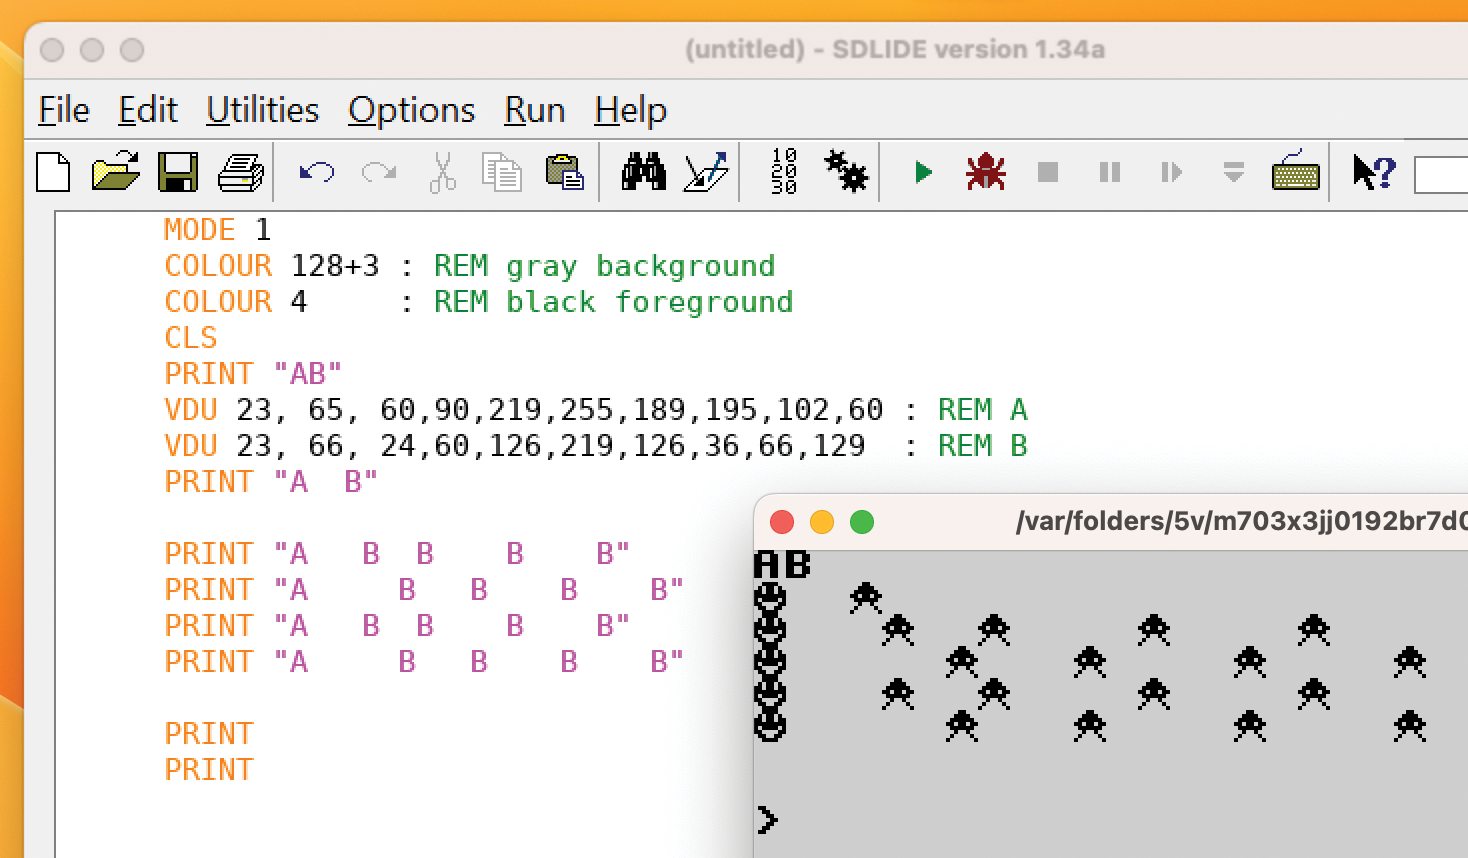Cut selection with the scissors icon
Image resolution: width=1468 pixels, height=858 pixels.
click(442, 172)
